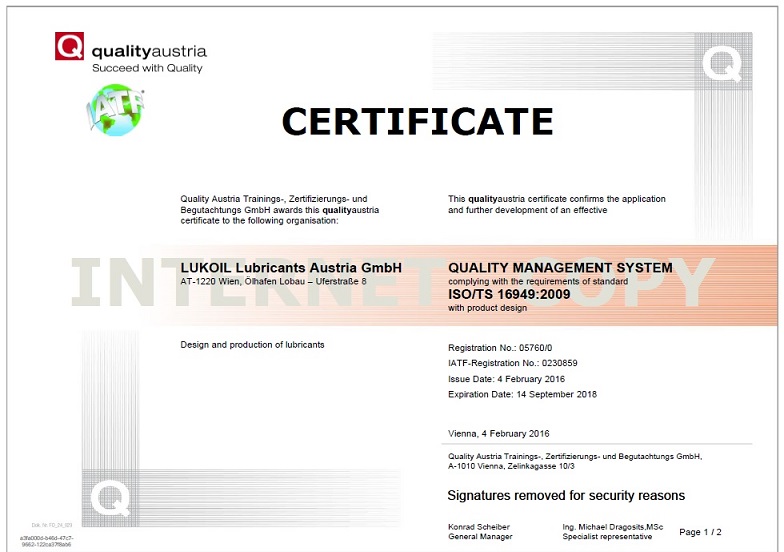Click the paragraph starting 'This qualityaustria certificate confirms'
The height and width of the screenshot is (552, 784).
pos(556,204)
